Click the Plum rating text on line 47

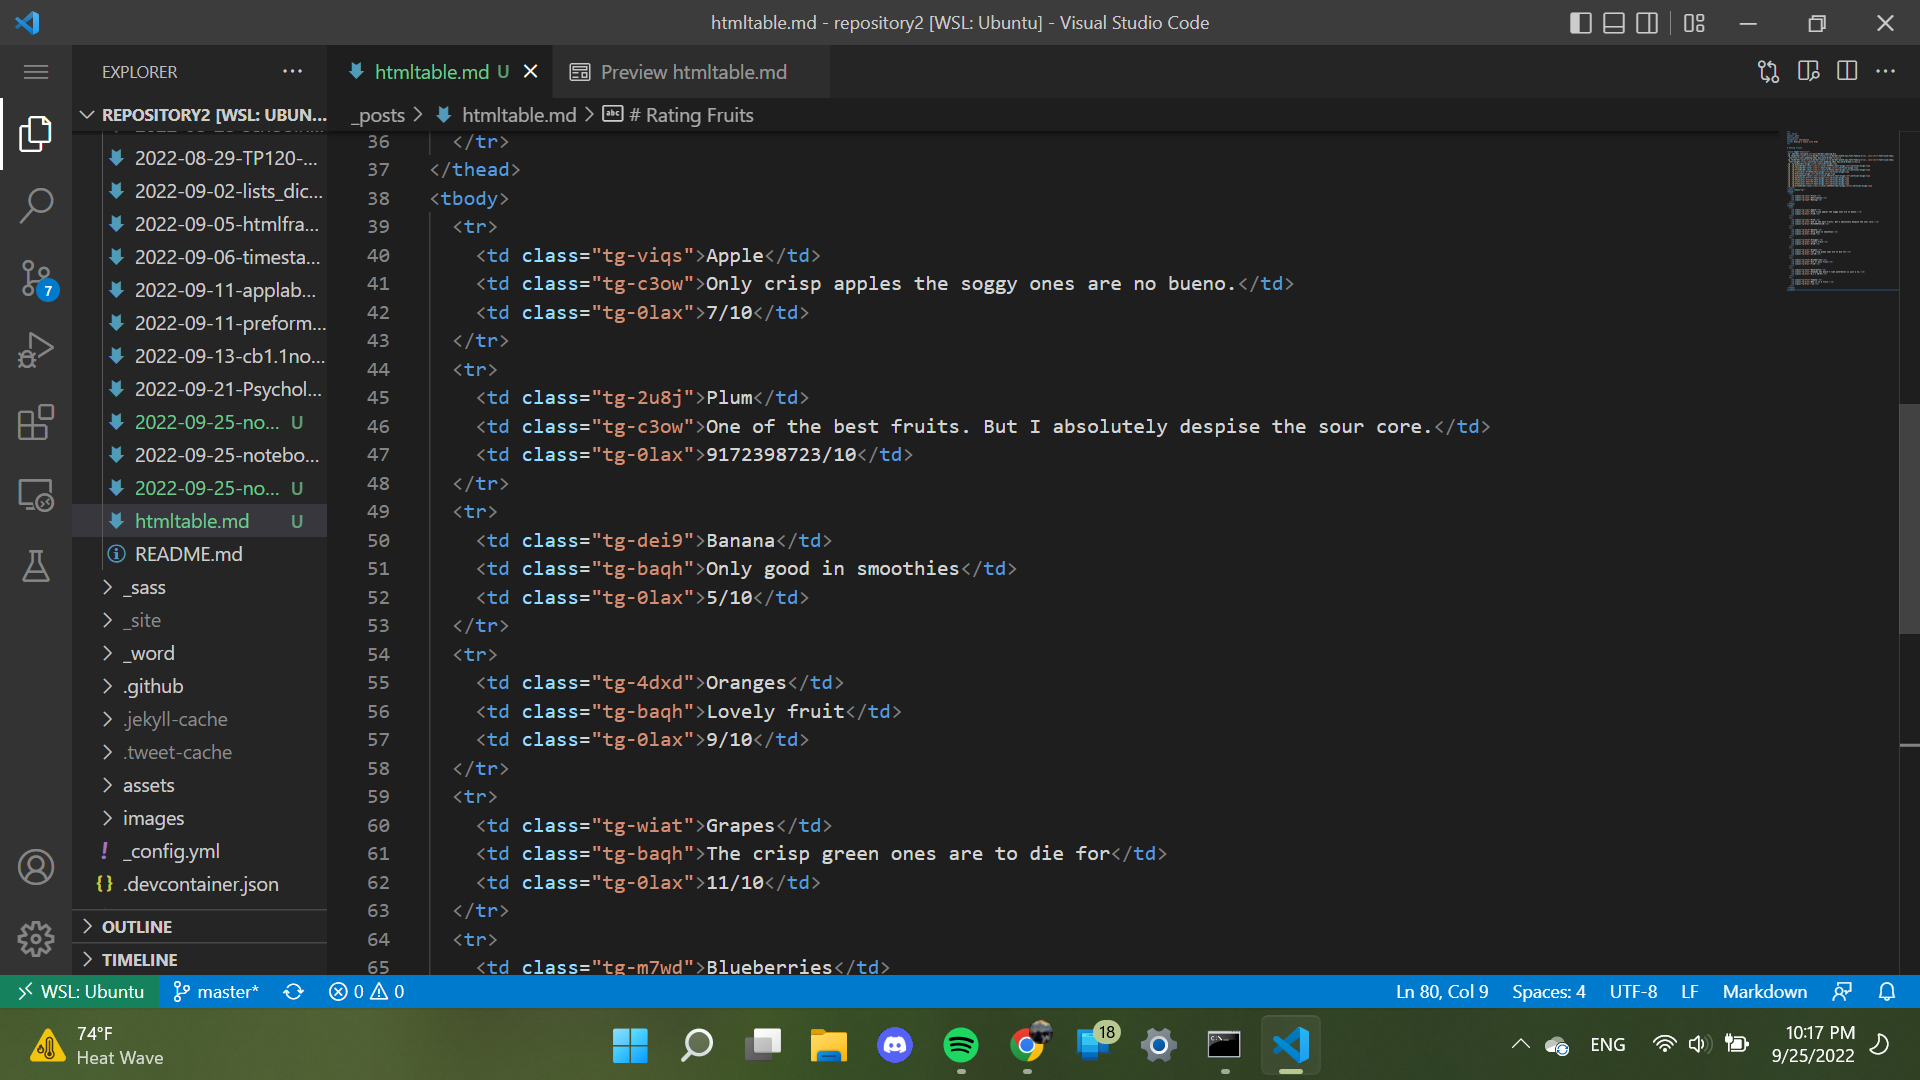click(x=781, y=455)
